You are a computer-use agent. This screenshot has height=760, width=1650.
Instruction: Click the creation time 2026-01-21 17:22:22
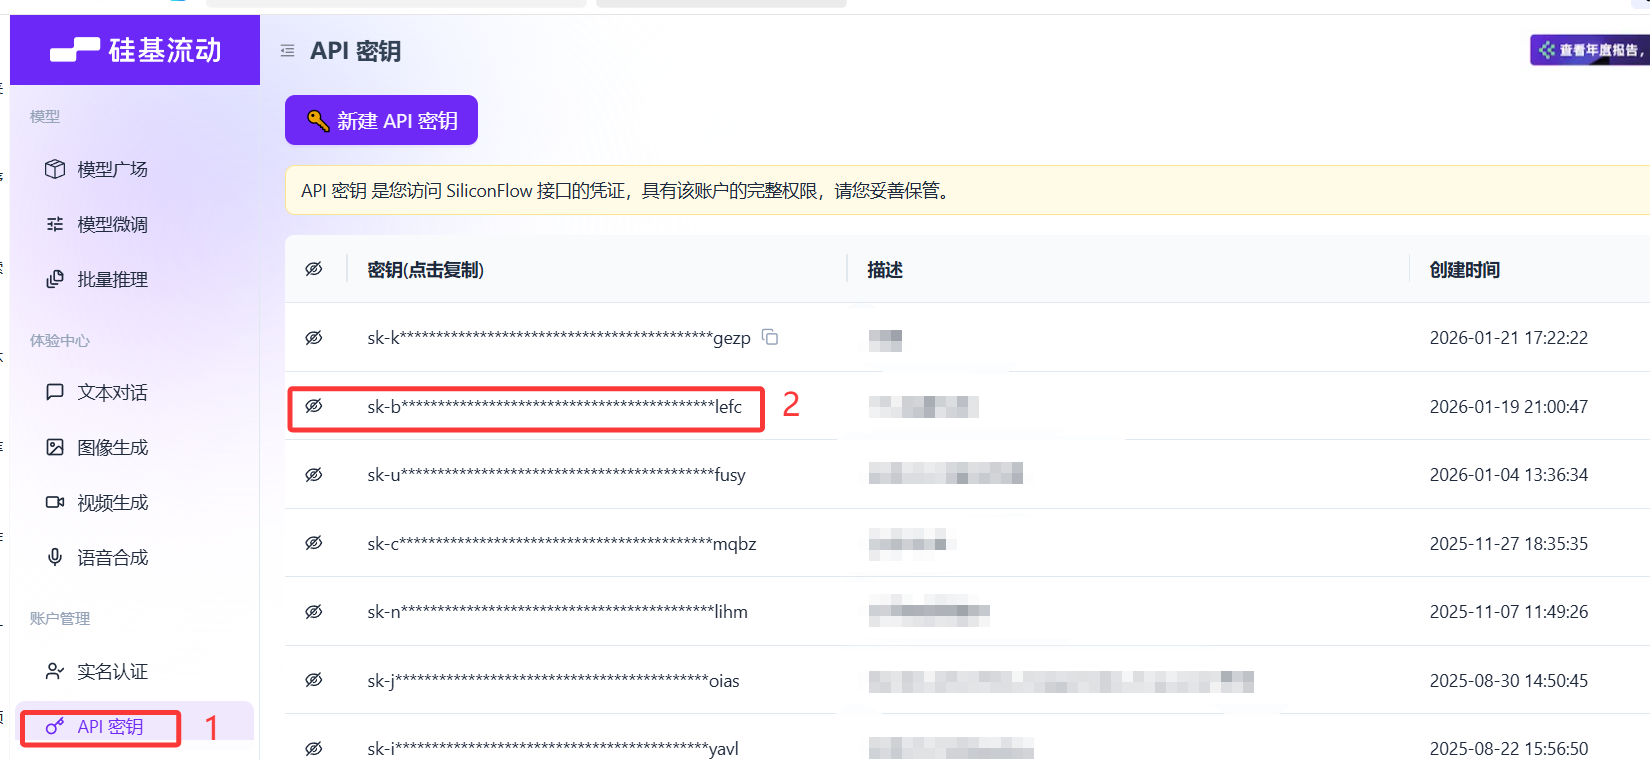coord(1509,338)
